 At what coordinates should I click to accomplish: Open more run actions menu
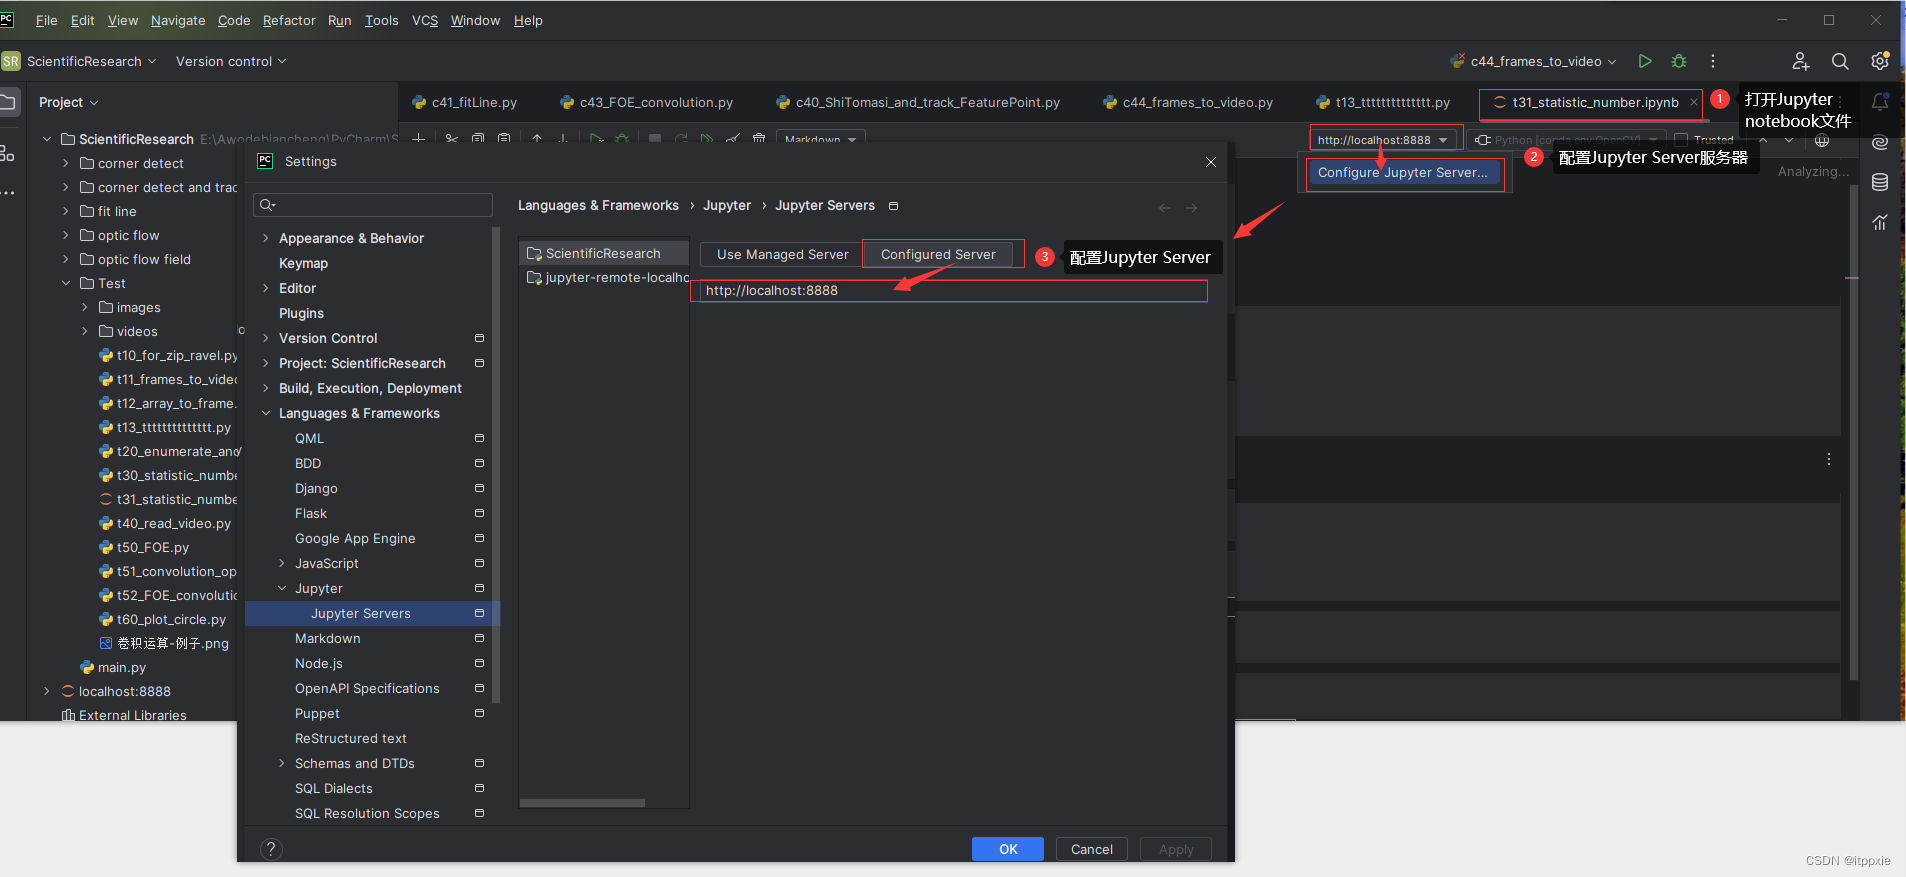point(1713,61)
